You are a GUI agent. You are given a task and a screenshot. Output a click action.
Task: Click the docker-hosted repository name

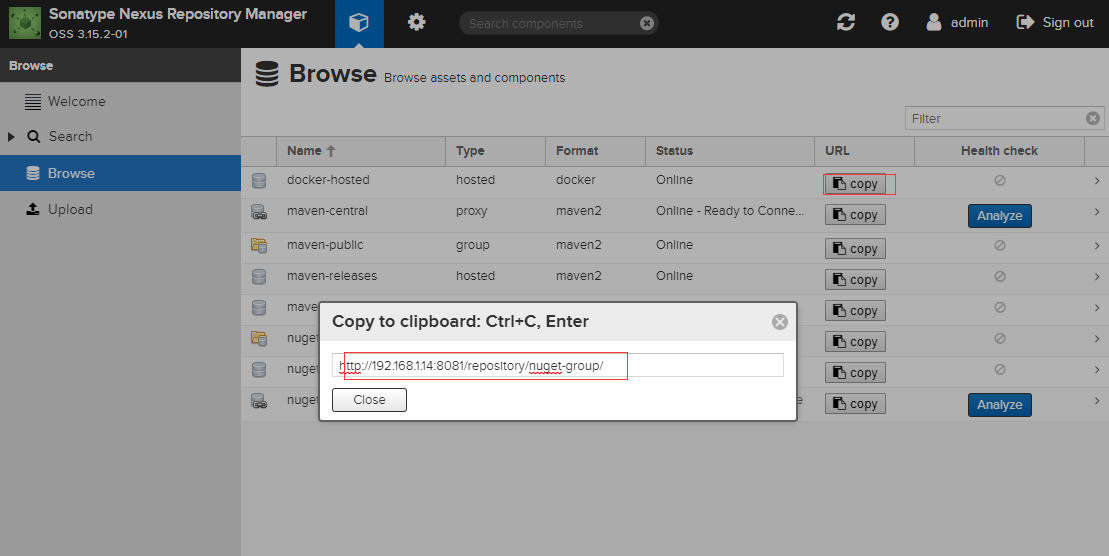[x=328, y=180]
